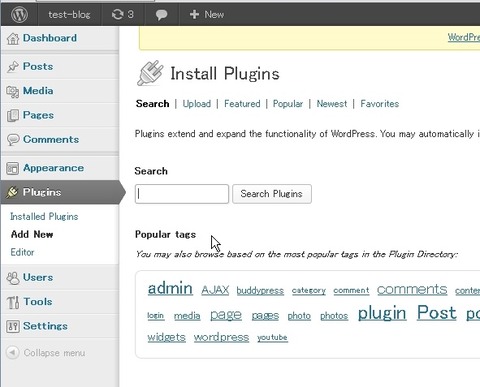Image resolution: width=480 pixels, height=387 pixels.
Task: Switch to the Popular tab
Action: pyautogui.click(x=288, y=104)
